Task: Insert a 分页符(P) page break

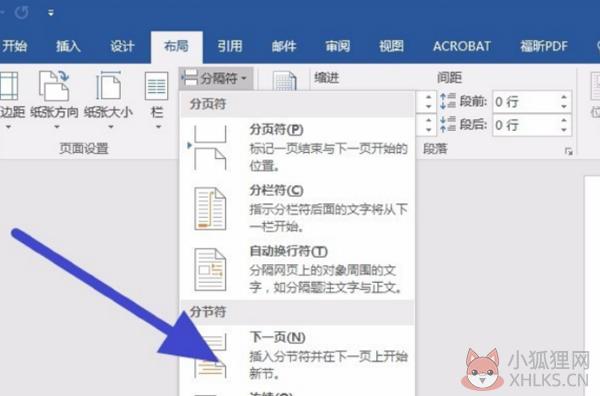Action: coord(298,147)
